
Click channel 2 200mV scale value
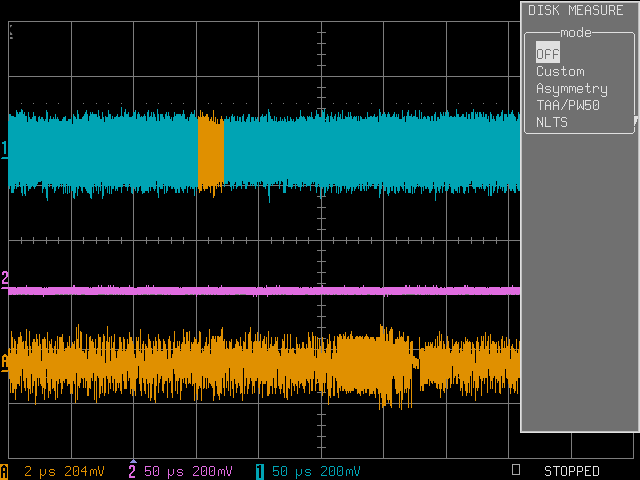pos(212,471)
